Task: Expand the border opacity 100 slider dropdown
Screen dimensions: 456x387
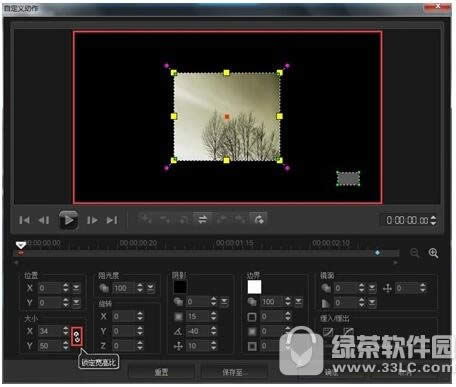Action: (299, 302)
